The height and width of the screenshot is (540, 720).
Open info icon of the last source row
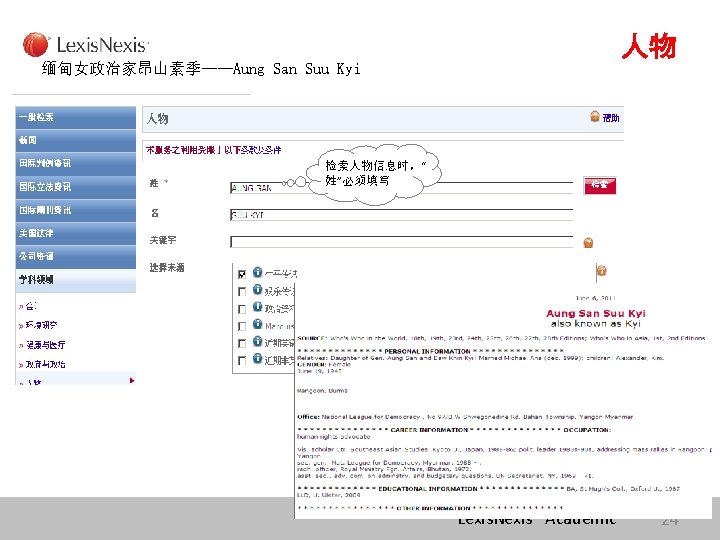coord(258,359)
